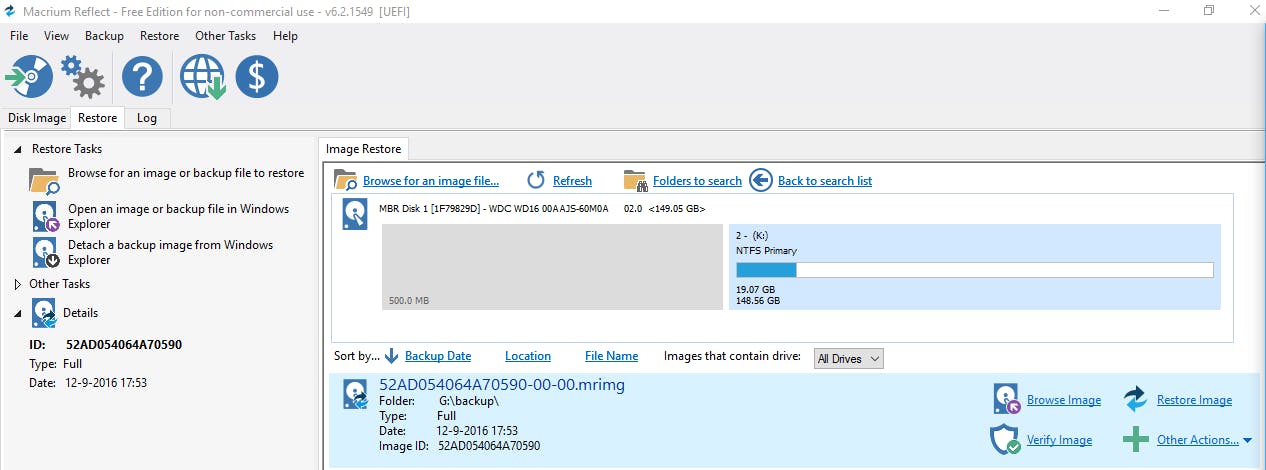Open the Other Actions dropdown arrow
Viewport: 1266px width, 470px height.
point(1247,440)
